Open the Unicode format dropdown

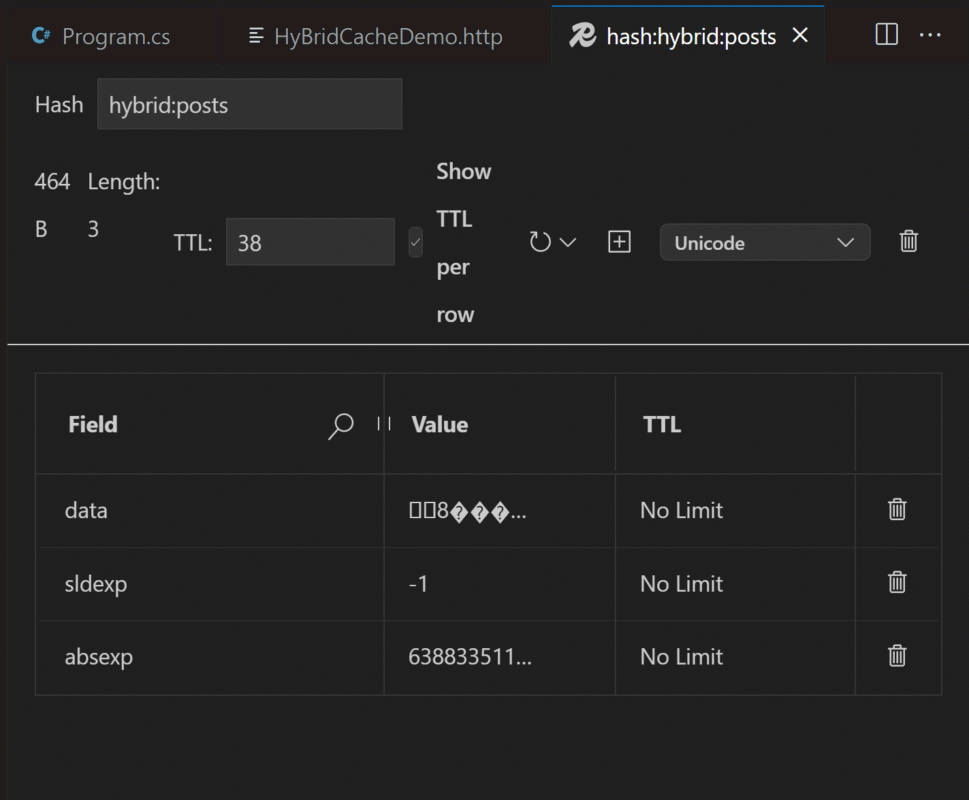764,242
